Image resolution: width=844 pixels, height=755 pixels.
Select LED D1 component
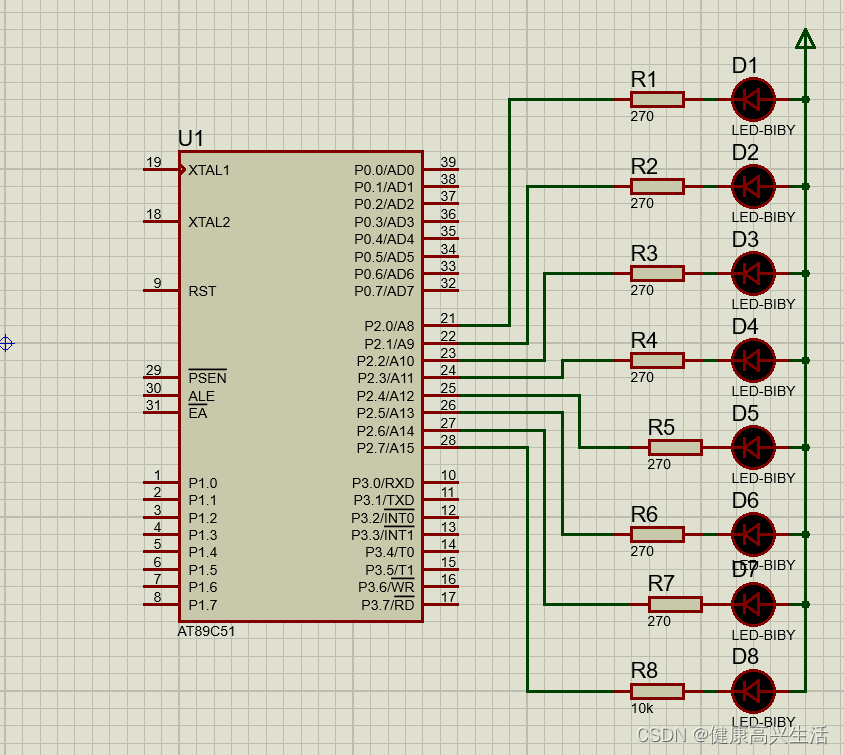pos(753,100)
